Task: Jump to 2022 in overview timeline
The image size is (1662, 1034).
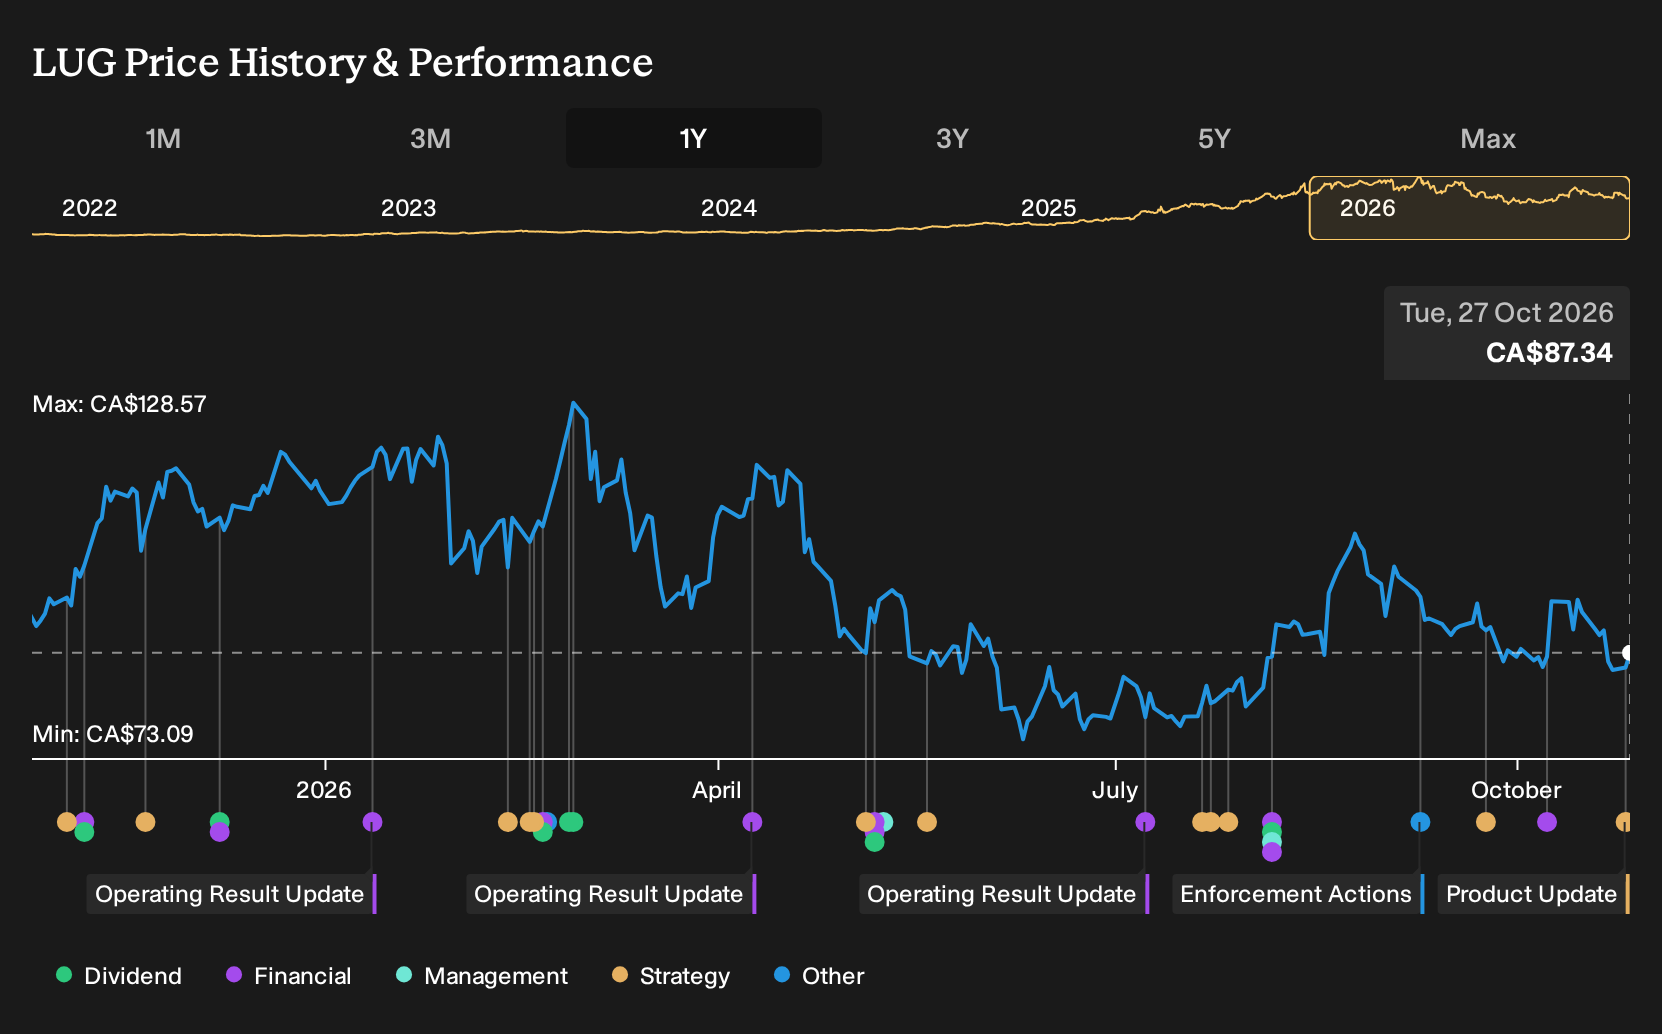Action: (90, 208)
